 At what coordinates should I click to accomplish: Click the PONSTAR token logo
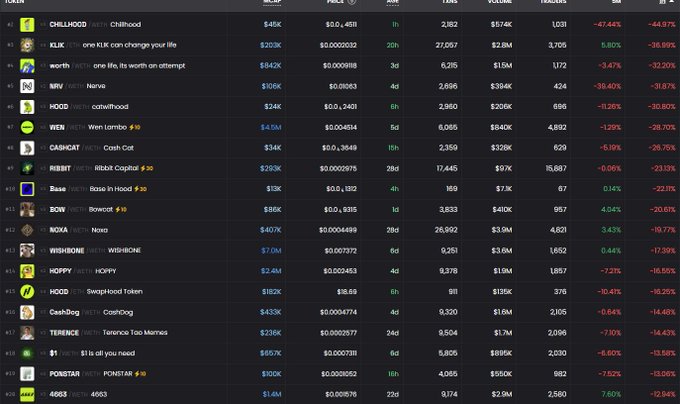coord(27,374)
